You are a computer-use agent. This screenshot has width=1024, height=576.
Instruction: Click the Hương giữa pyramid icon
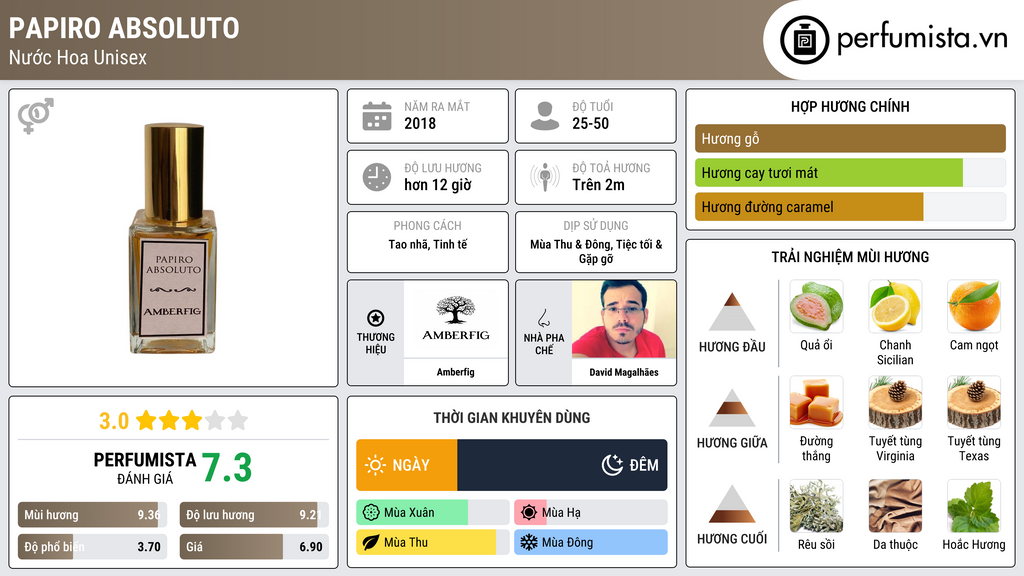pyautogui.click(x=732, y=408)
